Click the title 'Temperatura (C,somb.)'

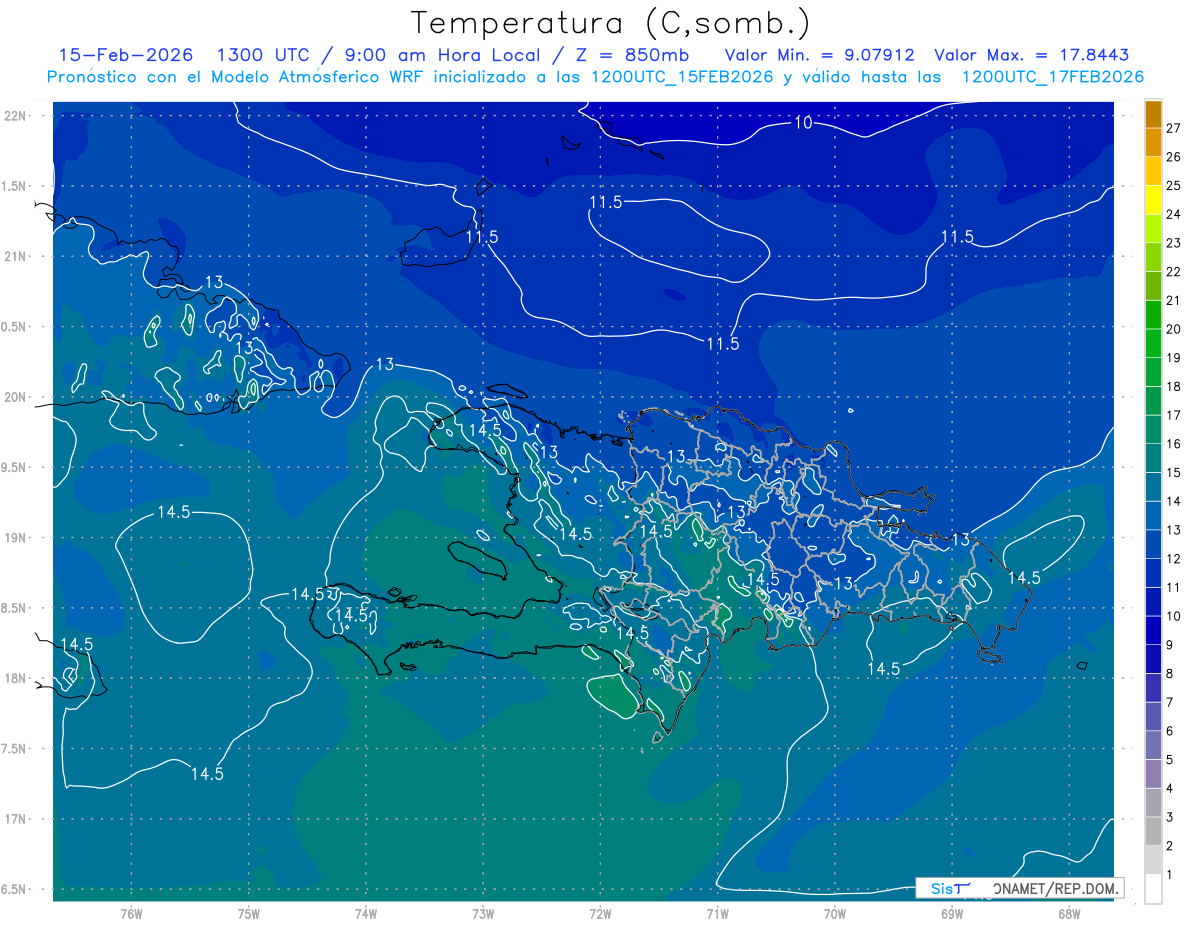click(611, 24)
